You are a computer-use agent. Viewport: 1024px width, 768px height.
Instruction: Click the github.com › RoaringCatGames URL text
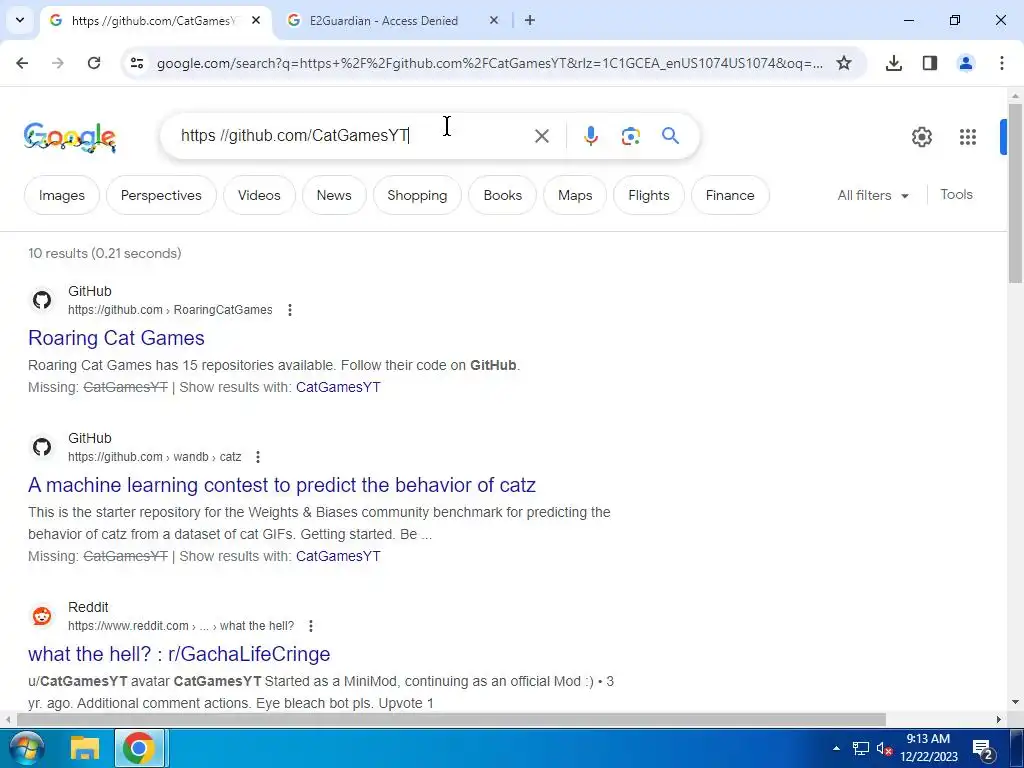(170, 310)
